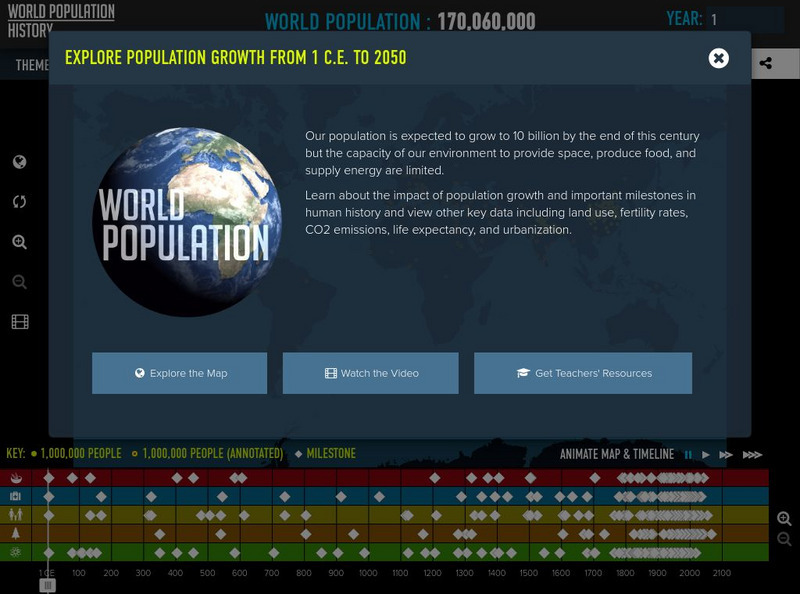Click the World Population globe image
This screenshot has height=594, width=800.
(187, 222)
